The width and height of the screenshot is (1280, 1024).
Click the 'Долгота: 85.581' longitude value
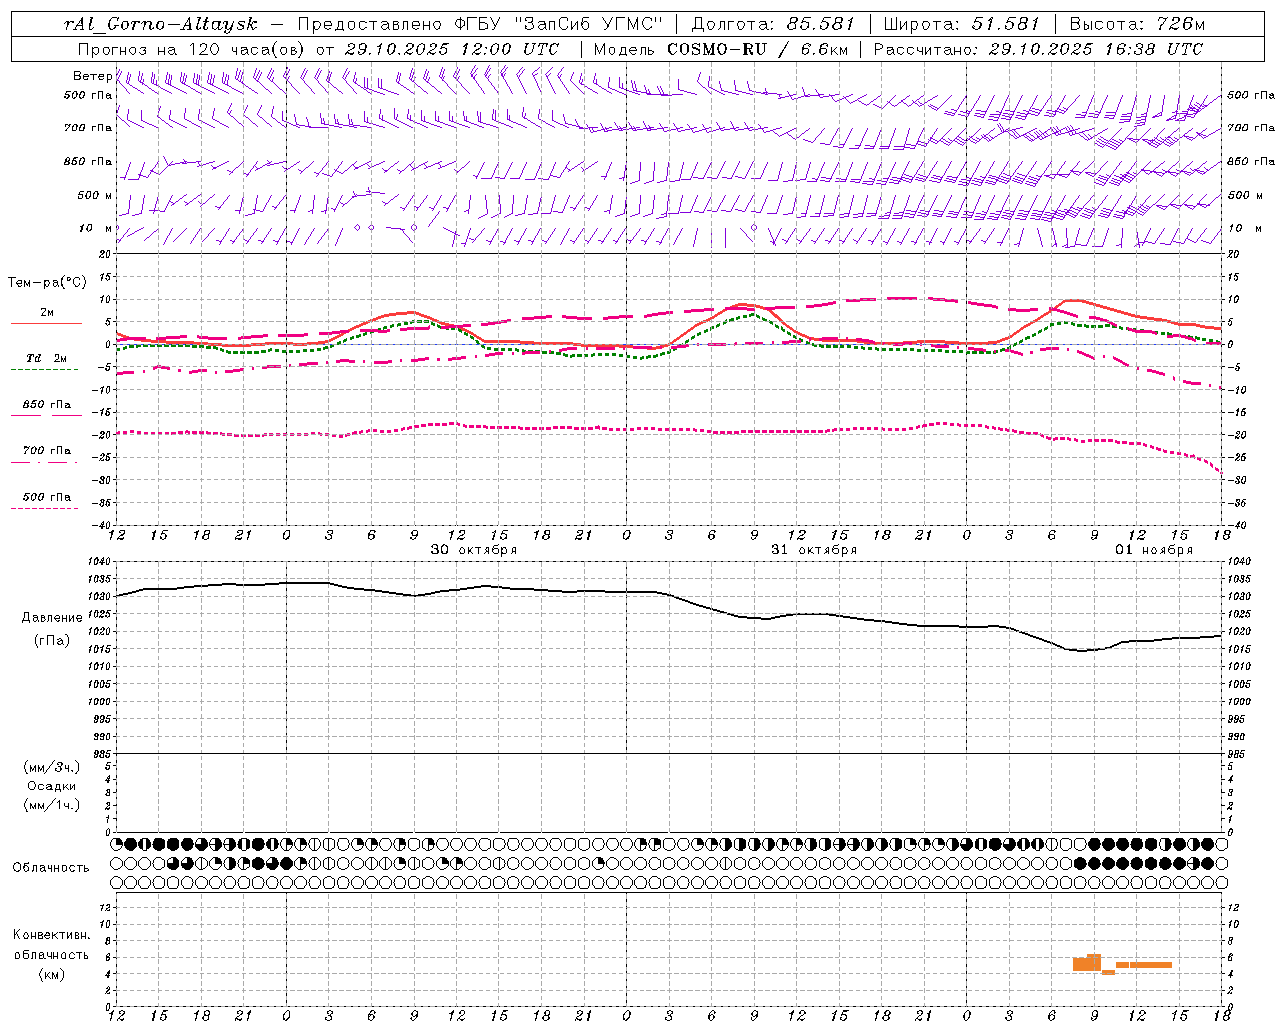point(774,24)
